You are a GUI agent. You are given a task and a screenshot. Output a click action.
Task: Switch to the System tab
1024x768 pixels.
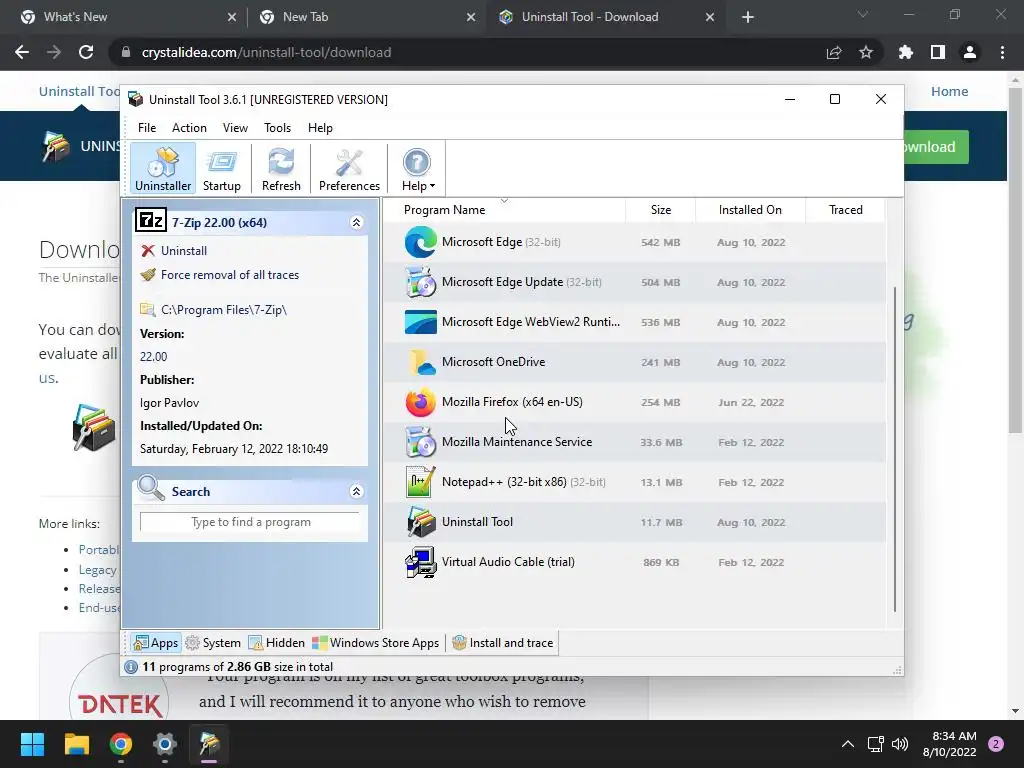click(x=213, y=643)
